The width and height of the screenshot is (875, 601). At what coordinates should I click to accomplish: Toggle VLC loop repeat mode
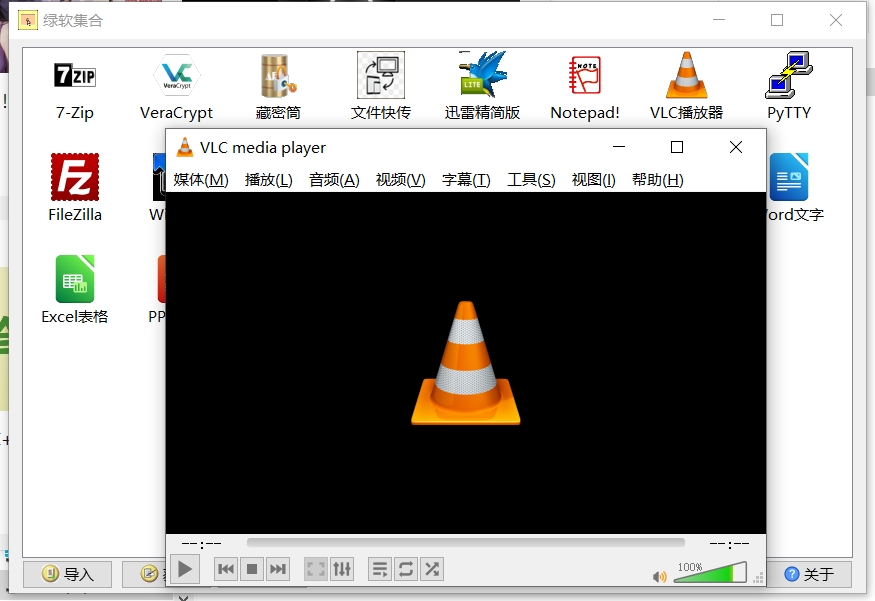tap(406, 569)
